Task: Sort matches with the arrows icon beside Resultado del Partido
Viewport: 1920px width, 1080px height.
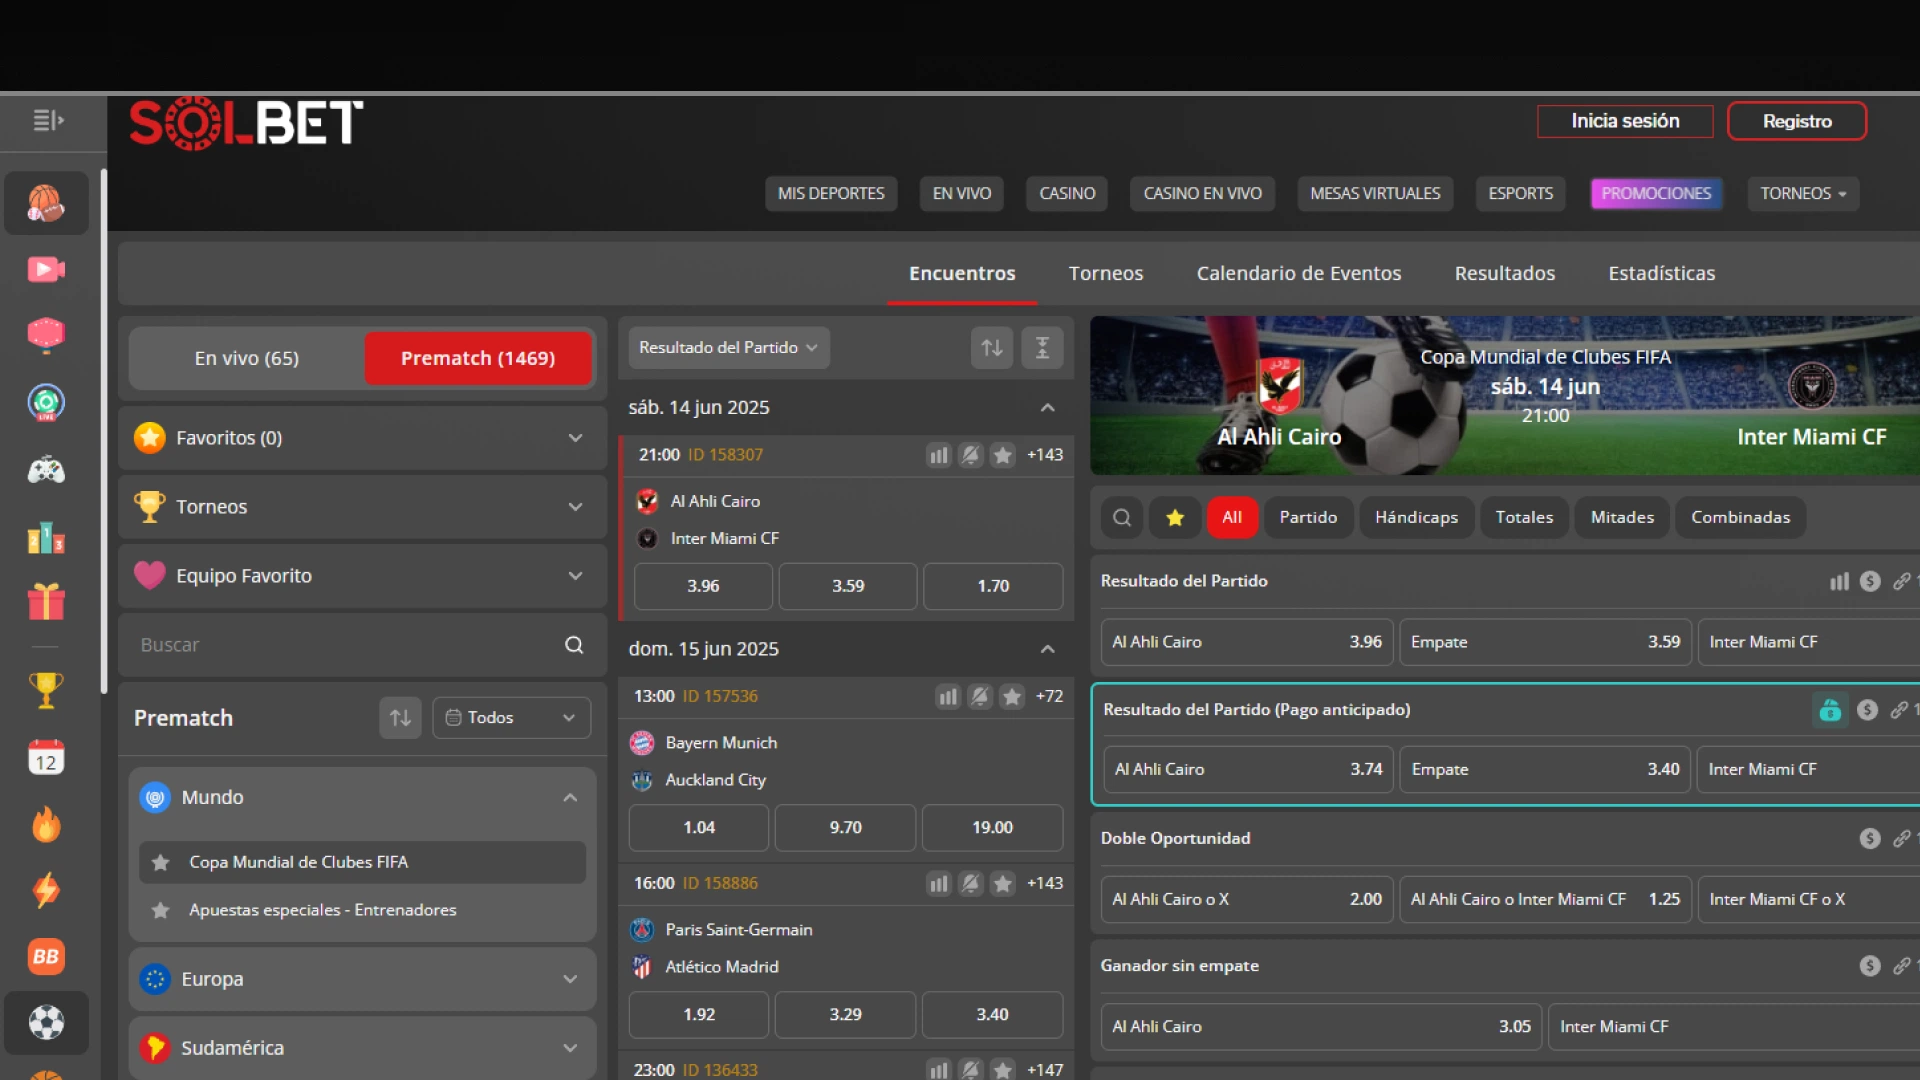Action: [x=992, y=348]
